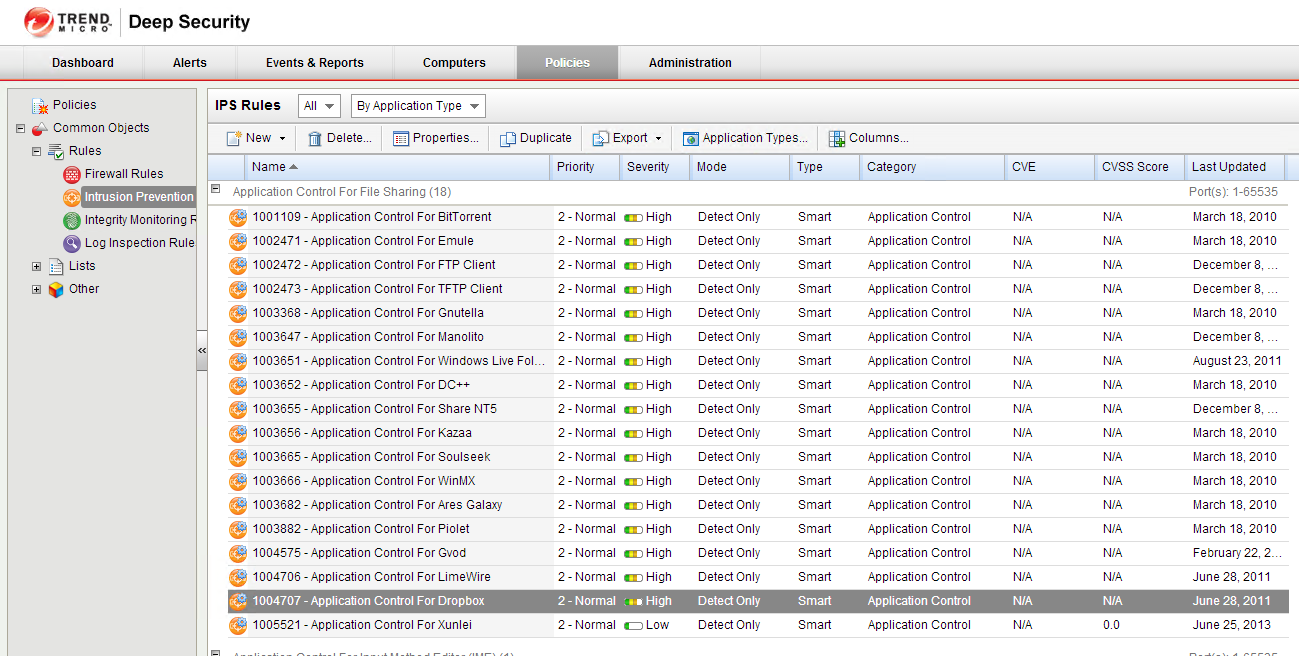Collapse the left sidebar with the splitter arrow
Image resolution: width=1299 pixels, height=656 pixels.
click(x=202, y=351)
